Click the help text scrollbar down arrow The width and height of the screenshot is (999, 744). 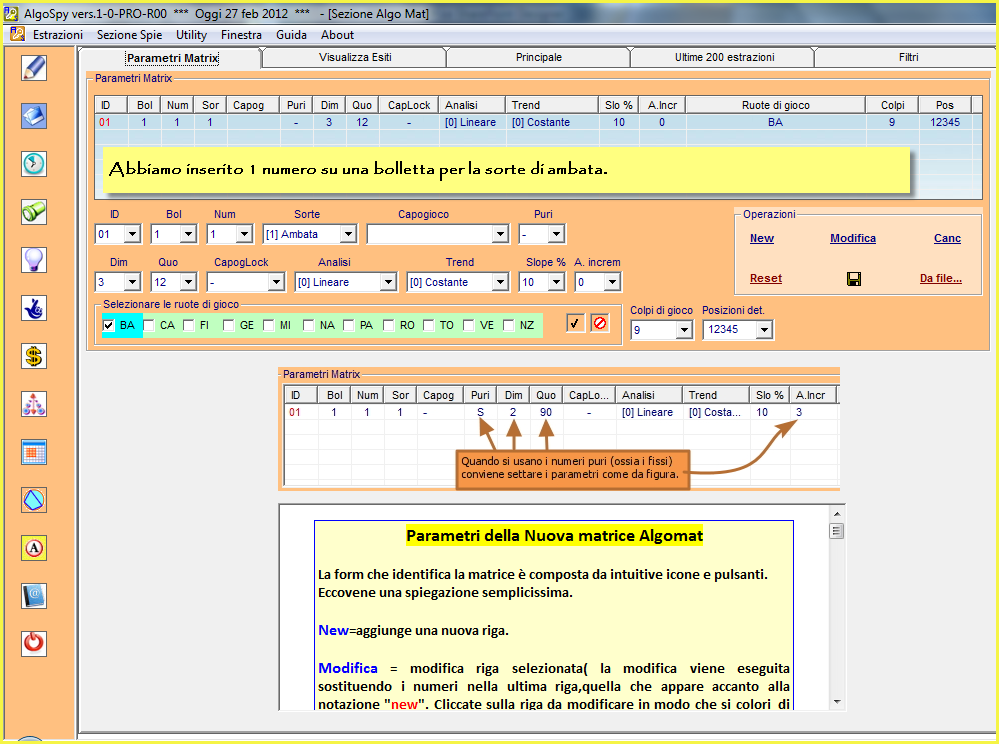(837, 702)
